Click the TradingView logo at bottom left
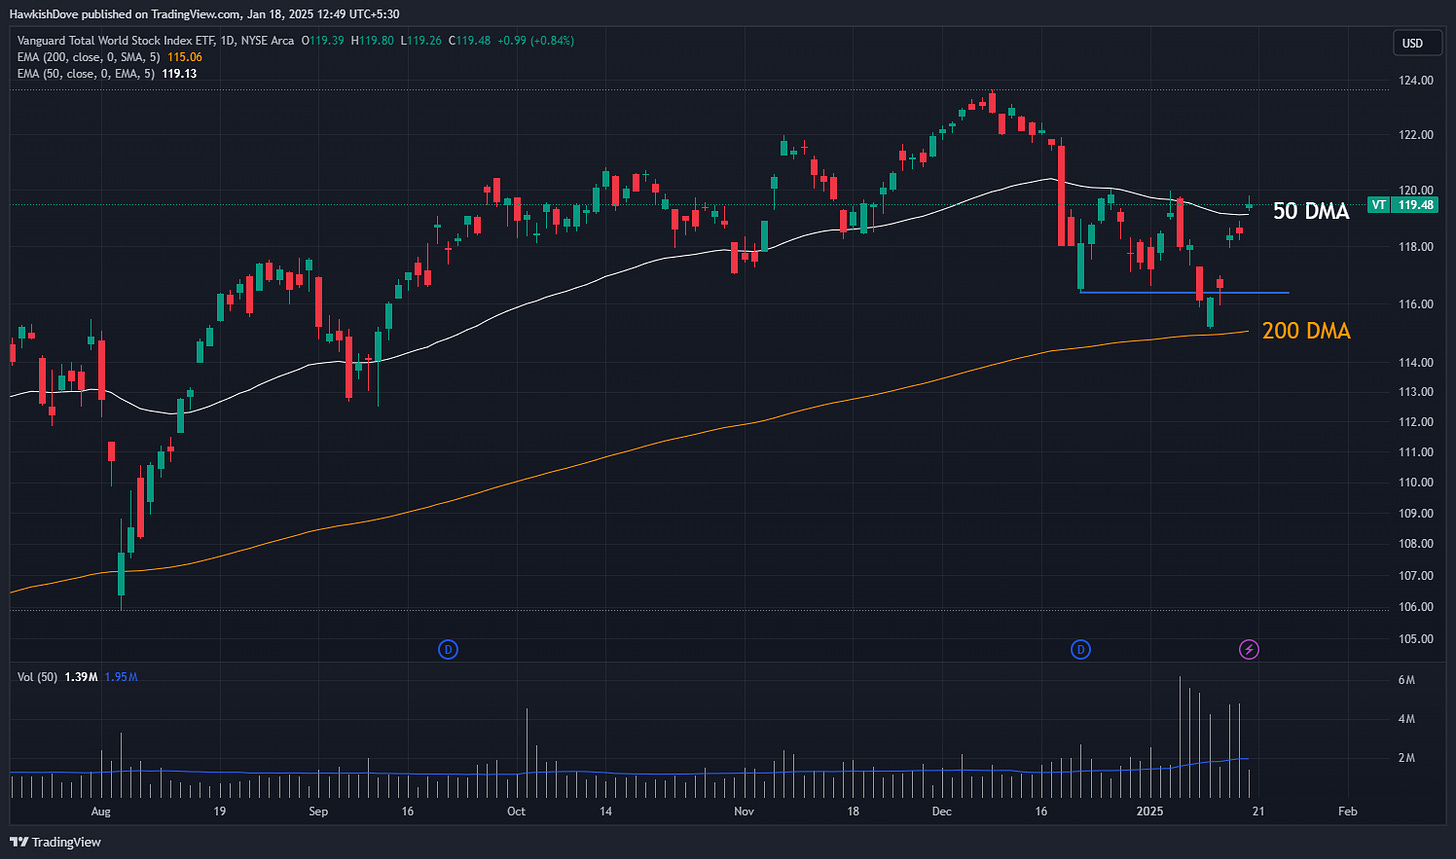1456x859 pixels. click(x=57, y=842)
